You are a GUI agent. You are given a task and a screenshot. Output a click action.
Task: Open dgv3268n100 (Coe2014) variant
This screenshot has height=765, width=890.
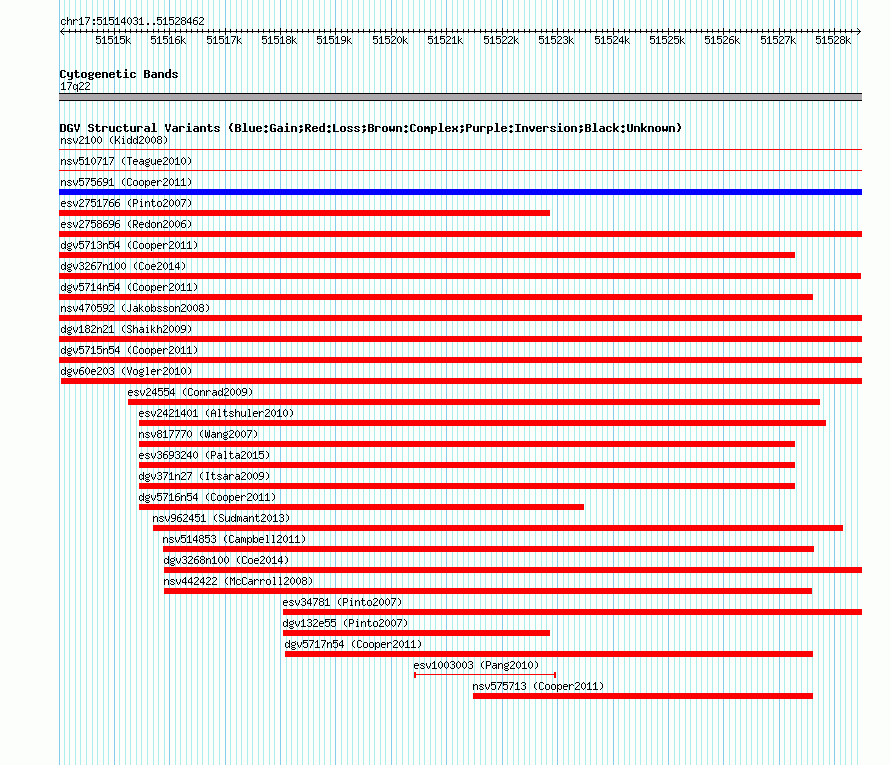coord(226,560)
